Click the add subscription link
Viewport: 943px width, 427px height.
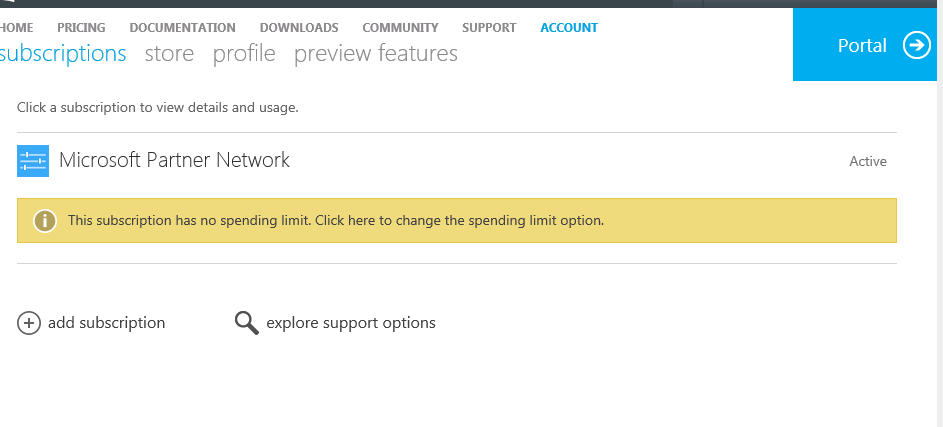coord(106,323)
